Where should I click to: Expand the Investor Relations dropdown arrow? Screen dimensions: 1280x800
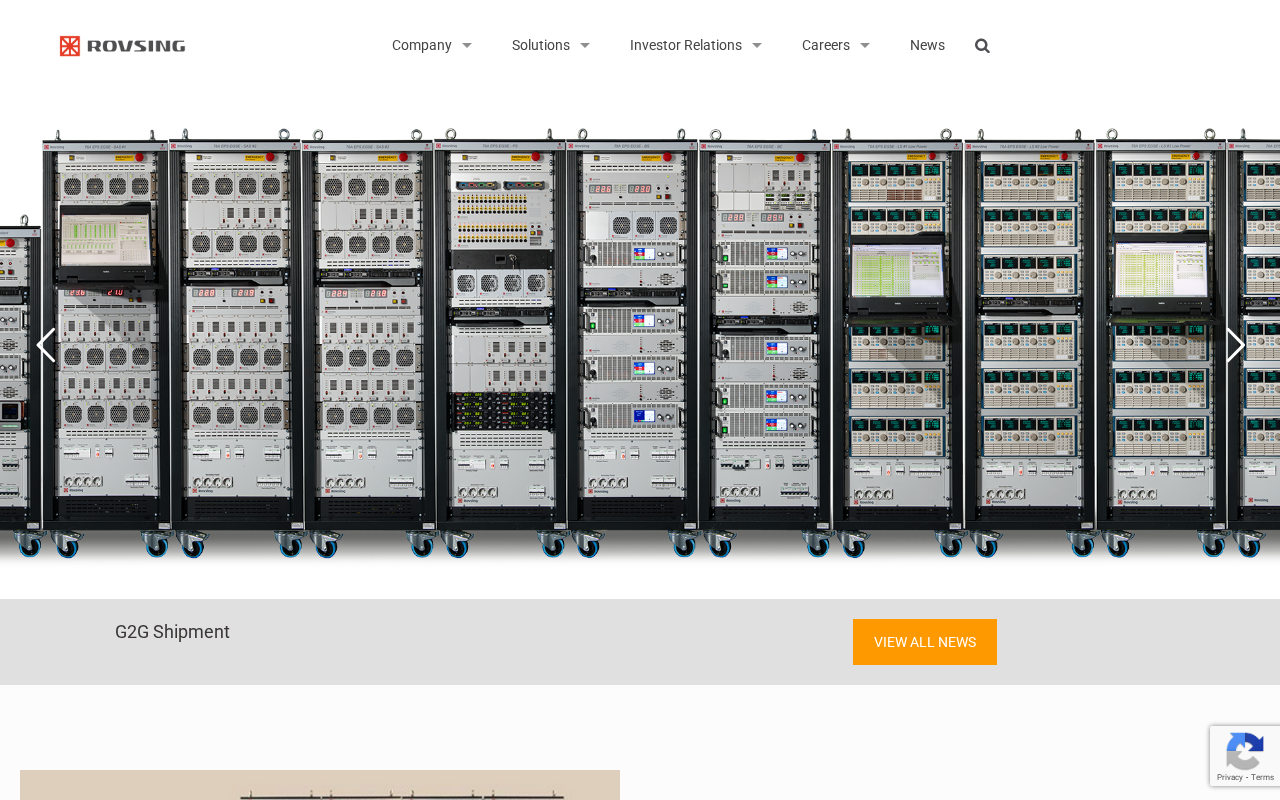pyautogui.click(x=757, y=46)
